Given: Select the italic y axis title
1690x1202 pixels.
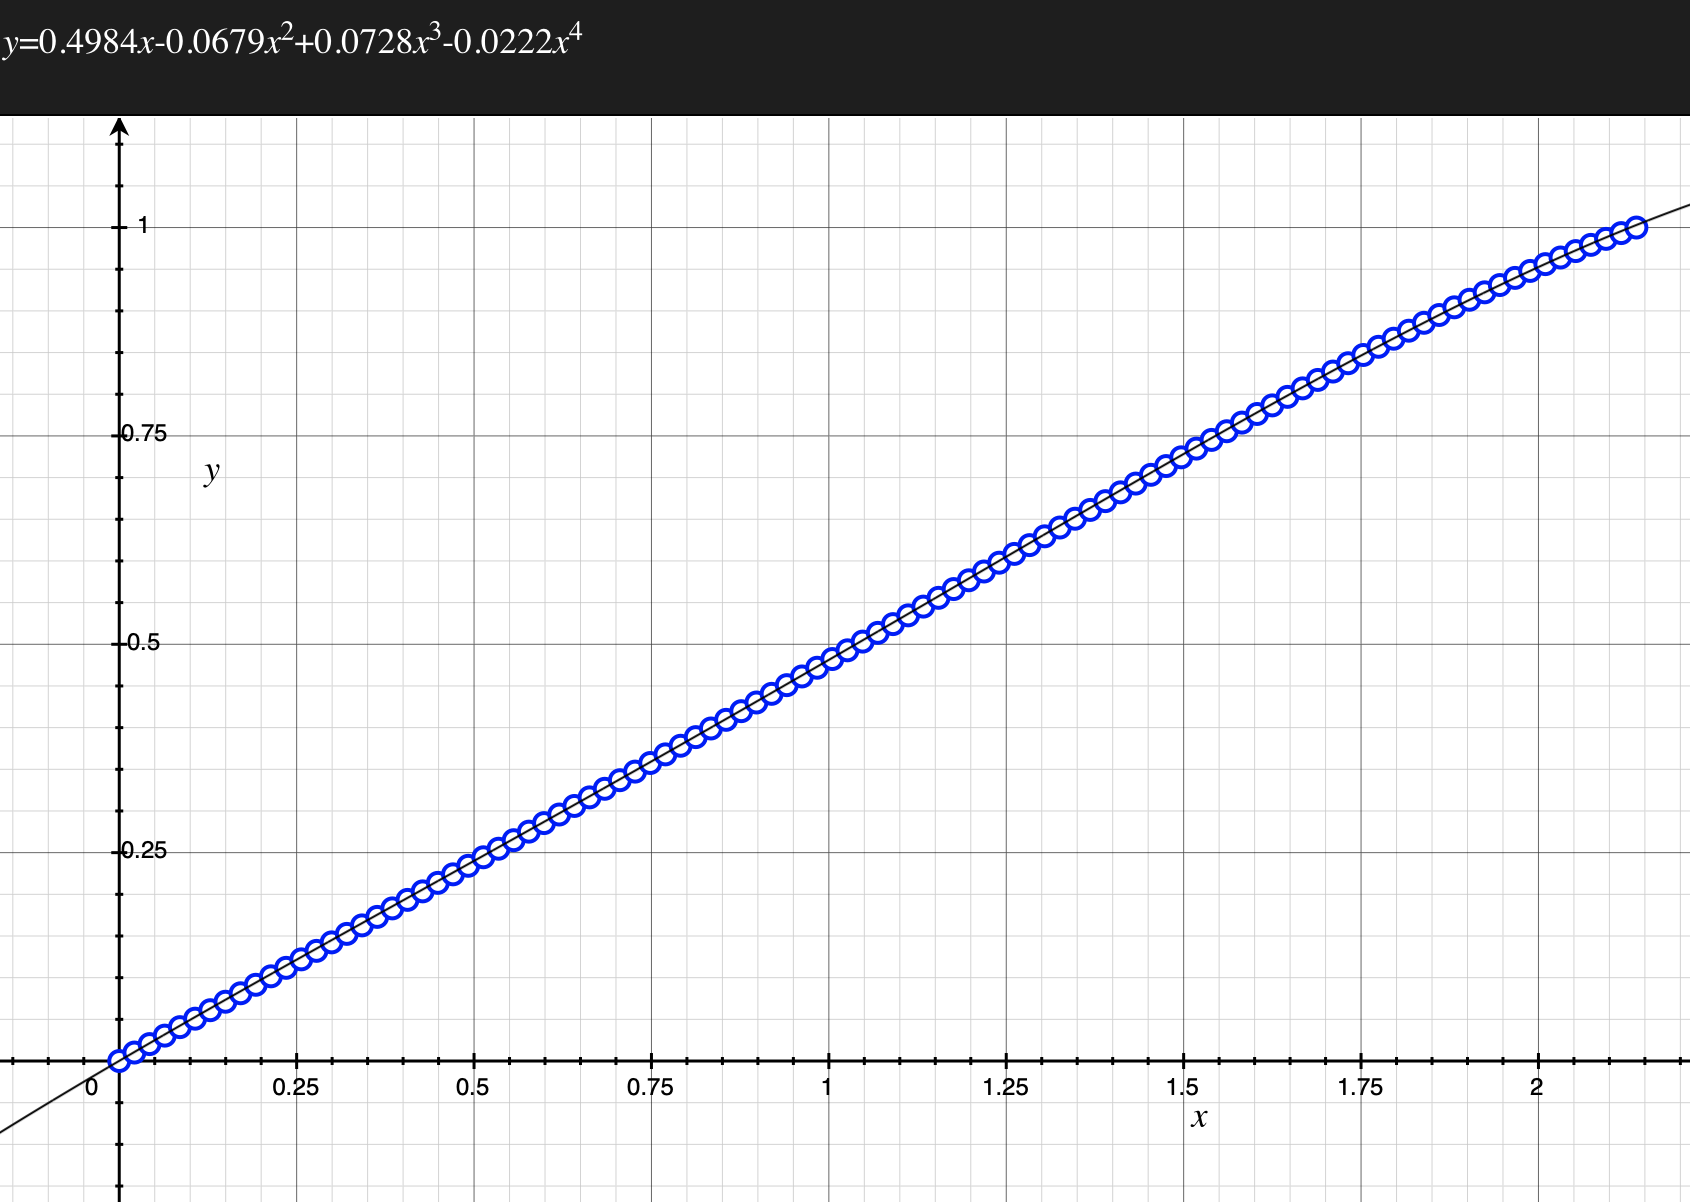Looking at the screenshot, I should point(211,471).
